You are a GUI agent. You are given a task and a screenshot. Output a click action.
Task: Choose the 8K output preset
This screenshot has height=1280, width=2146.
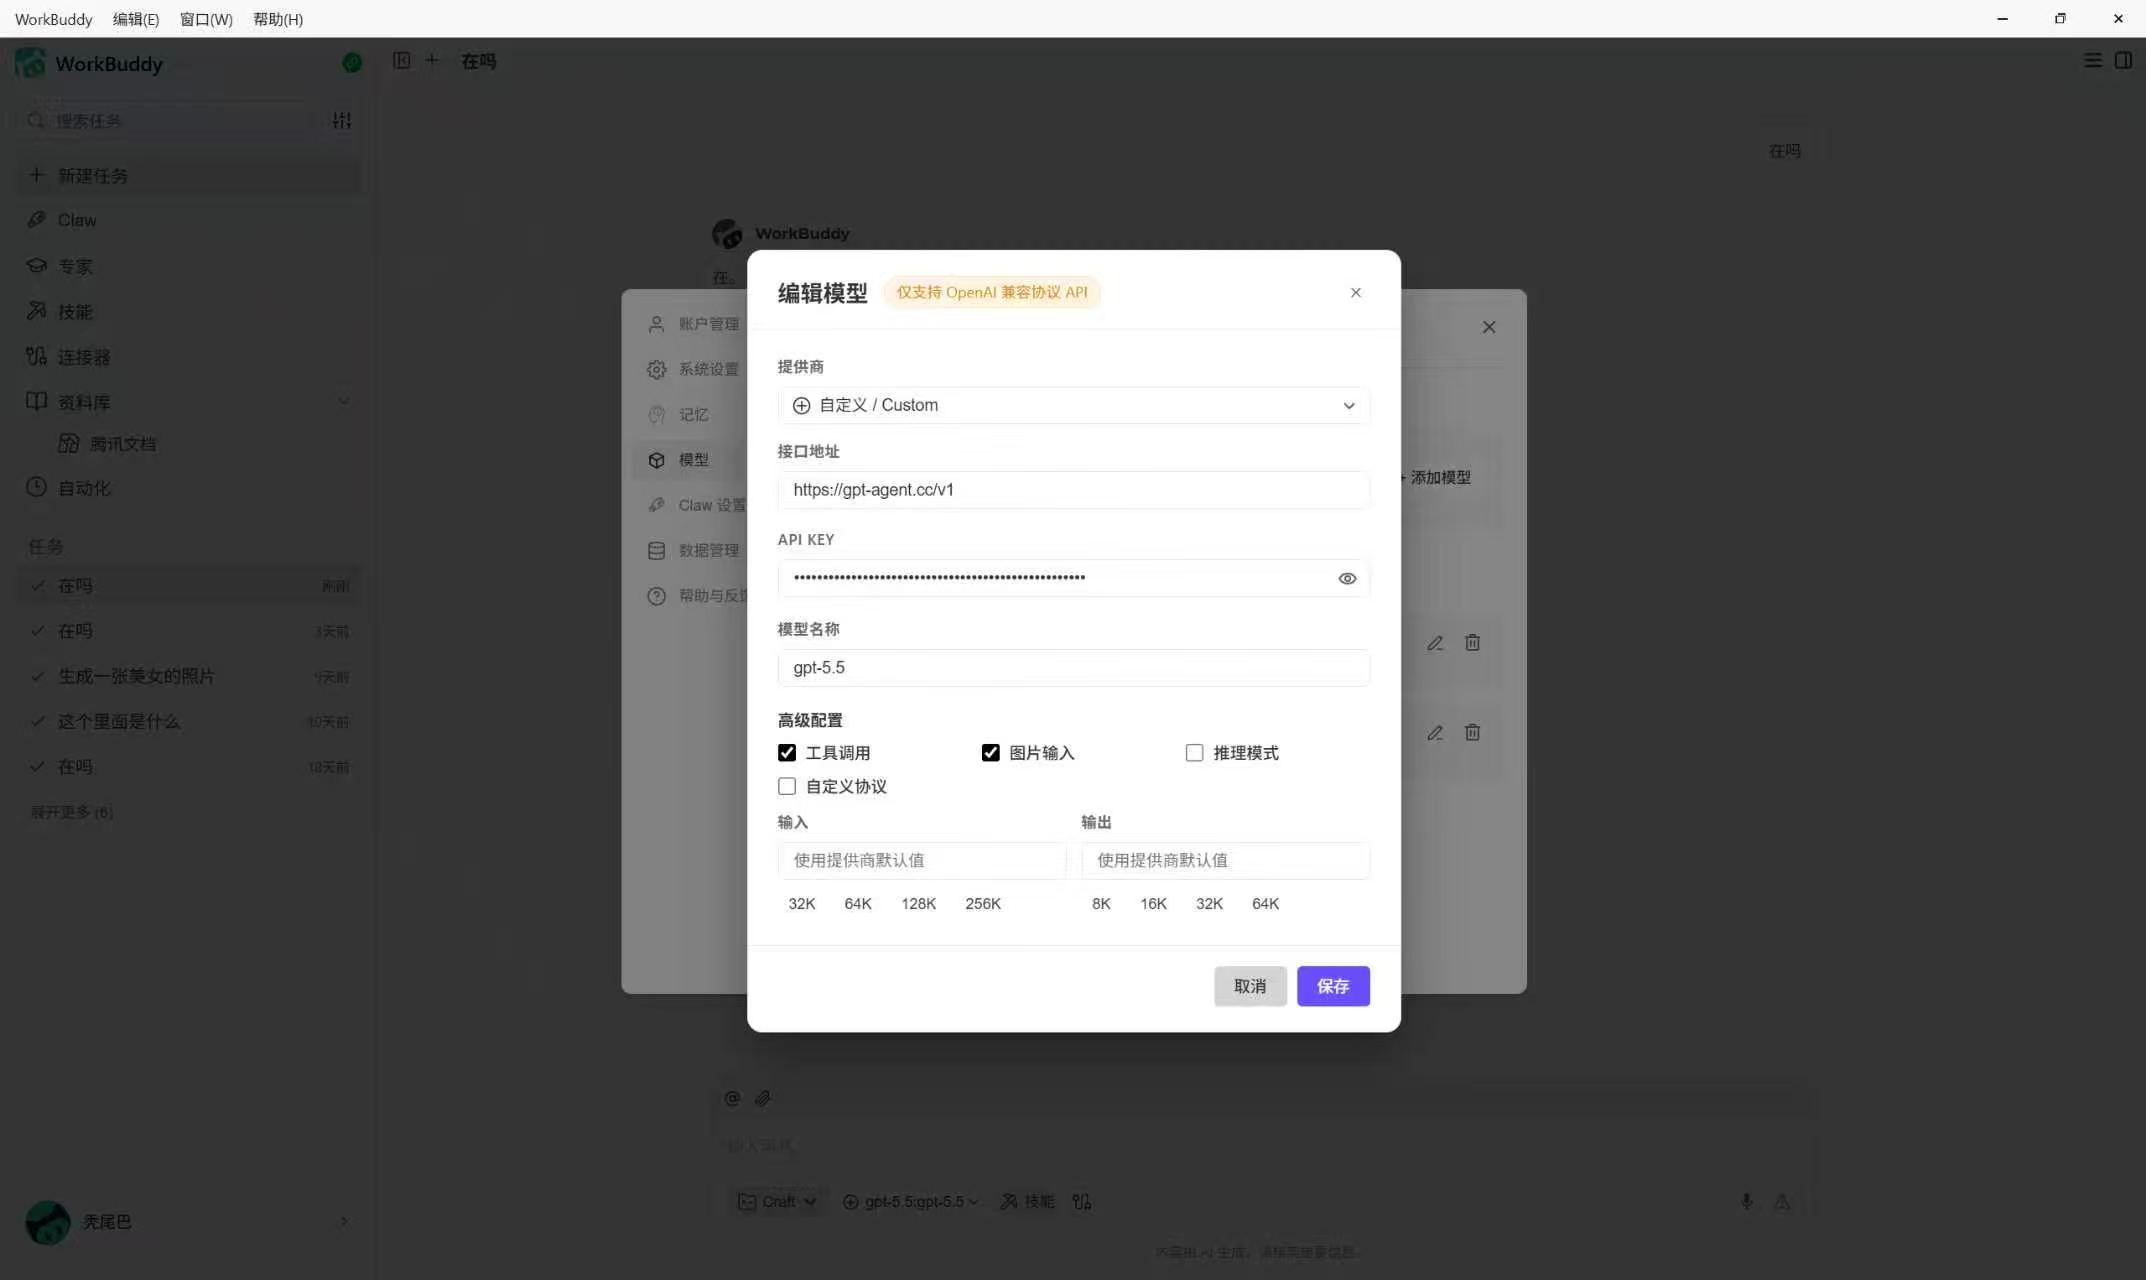click(1101, 904)
